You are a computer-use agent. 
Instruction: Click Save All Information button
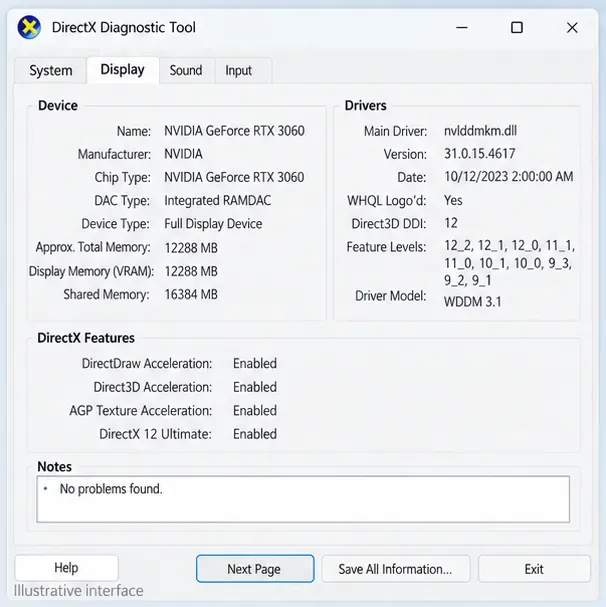click(x=395, y=569)
